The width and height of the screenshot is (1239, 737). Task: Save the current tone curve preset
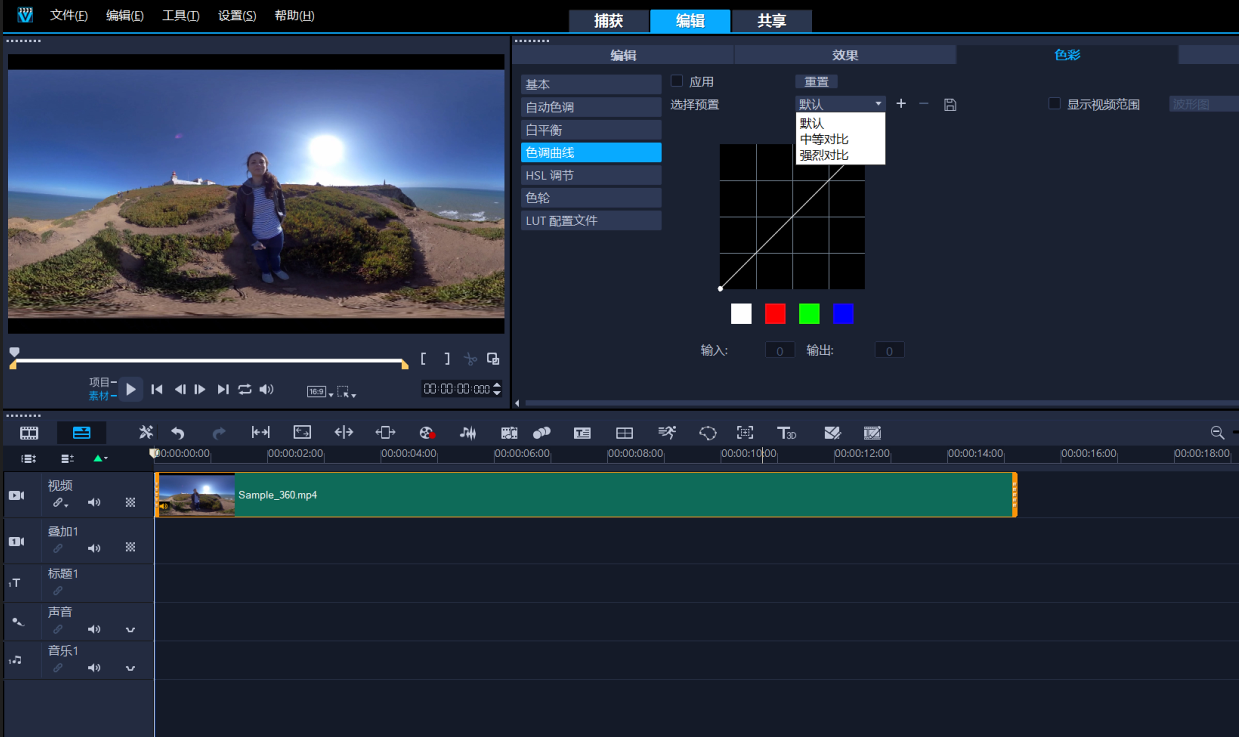[950, 104]
